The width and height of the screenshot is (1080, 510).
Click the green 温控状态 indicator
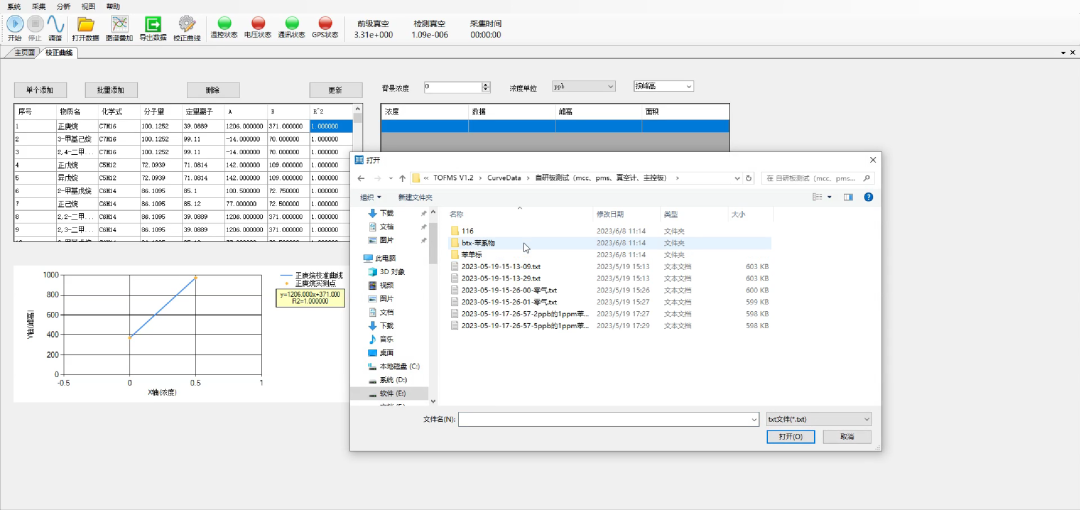click(225, 22)
